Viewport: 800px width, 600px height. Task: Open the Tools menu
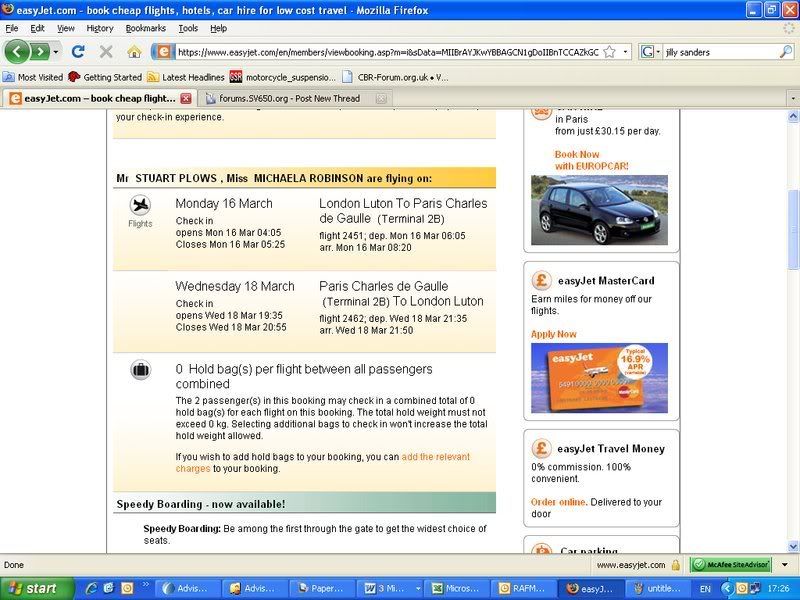(x=188, y=28)
